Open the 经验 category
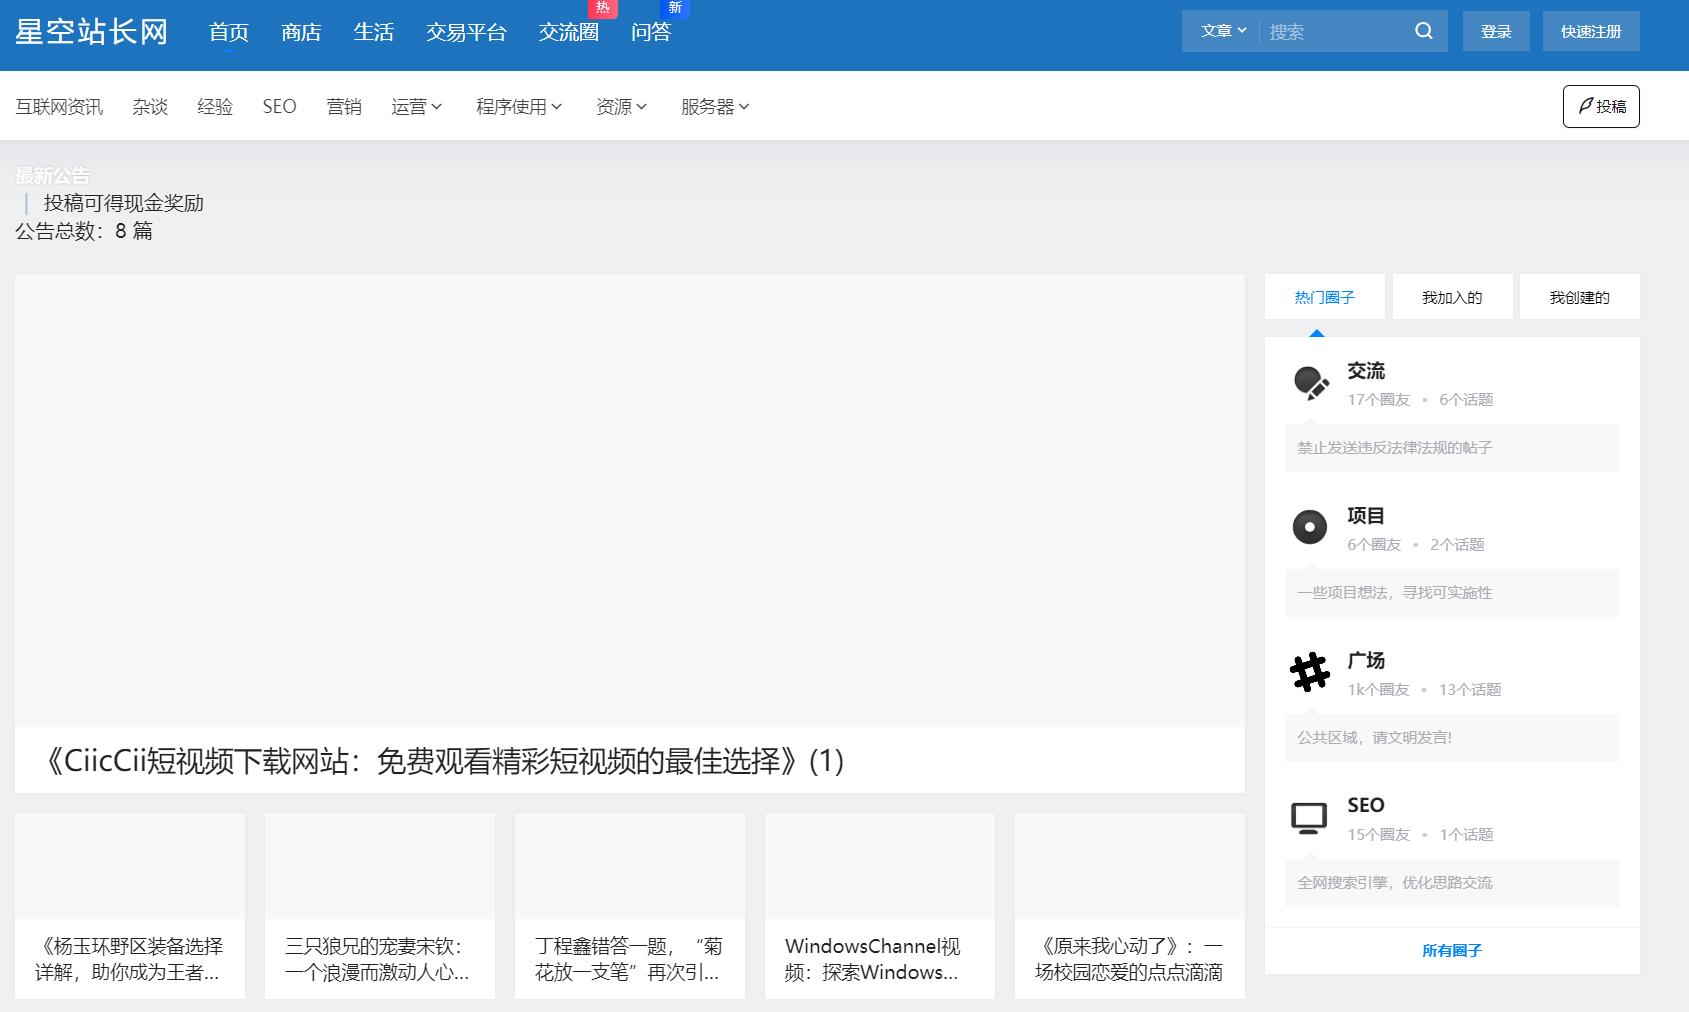 pyautogui.click(x=215, y=106)
